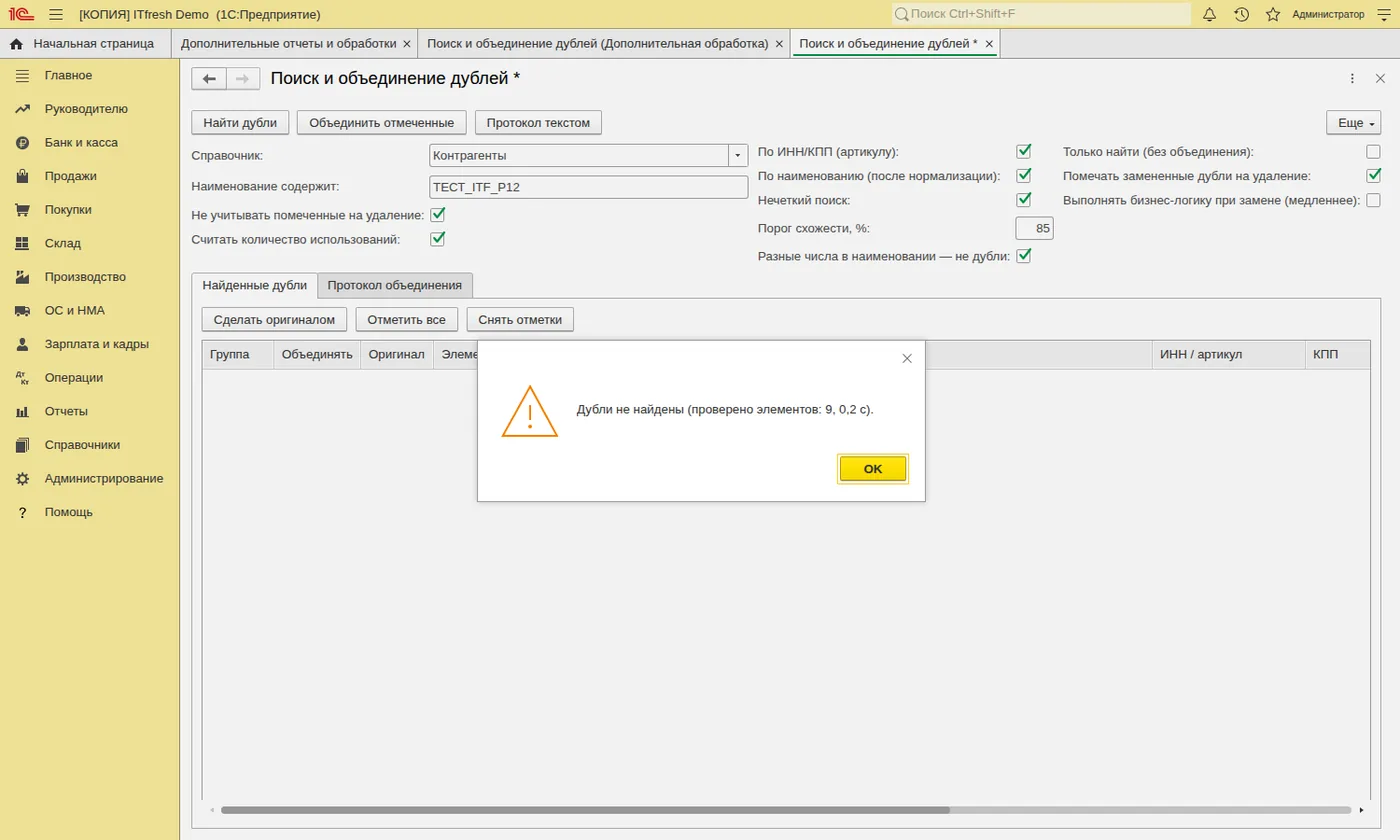Screen dimensions: 1400x840
Task: Toggle Считать количество использований checkbox
Action: [437, 239]
